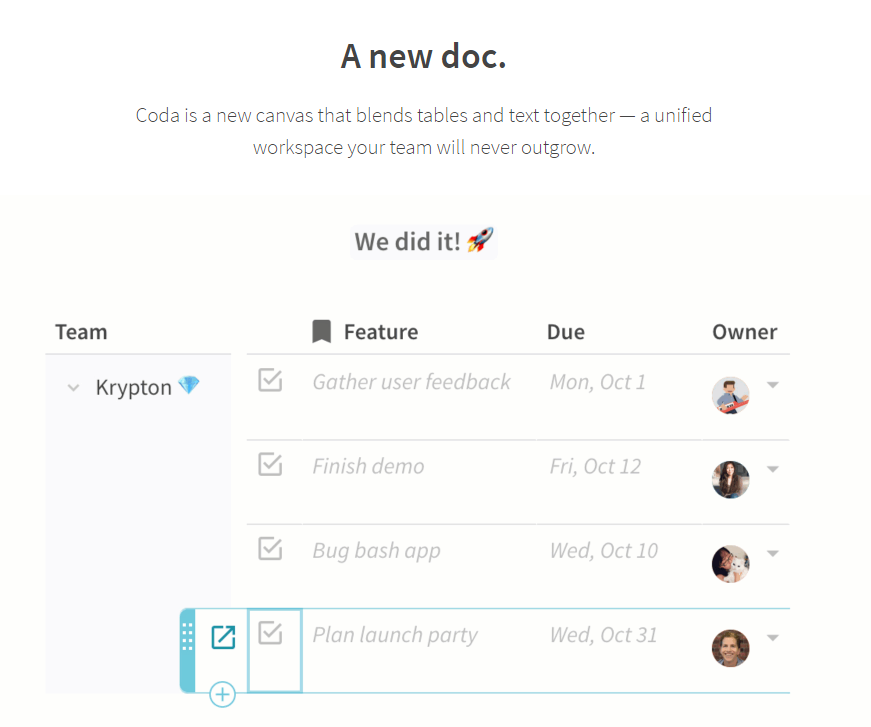
Task: Select the Team column header
Action: (81, 331)
